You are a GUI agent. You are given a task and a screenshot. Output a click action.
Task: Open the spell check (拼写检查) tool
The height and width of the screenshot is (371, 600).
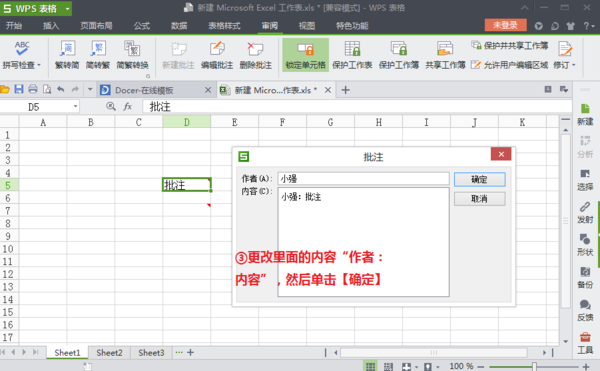point(21,55)
